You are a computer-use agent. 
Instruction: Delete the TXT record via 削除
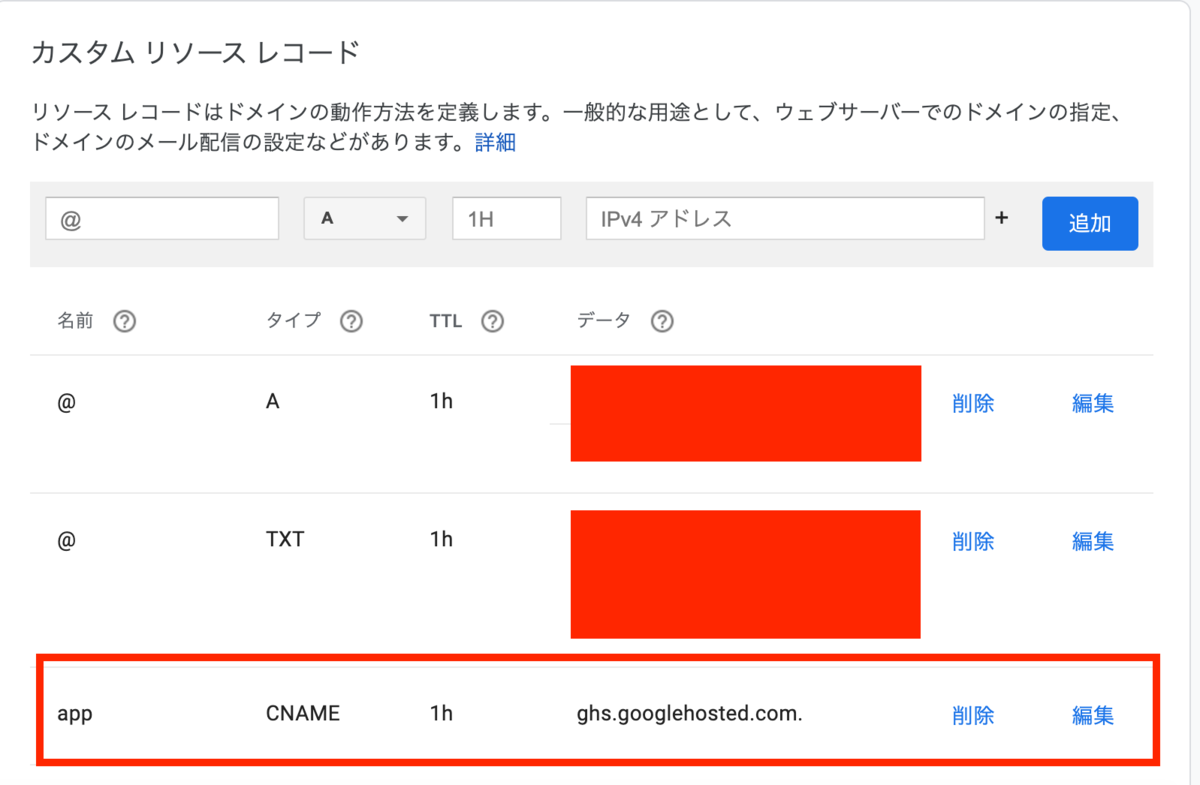(973, 541)
